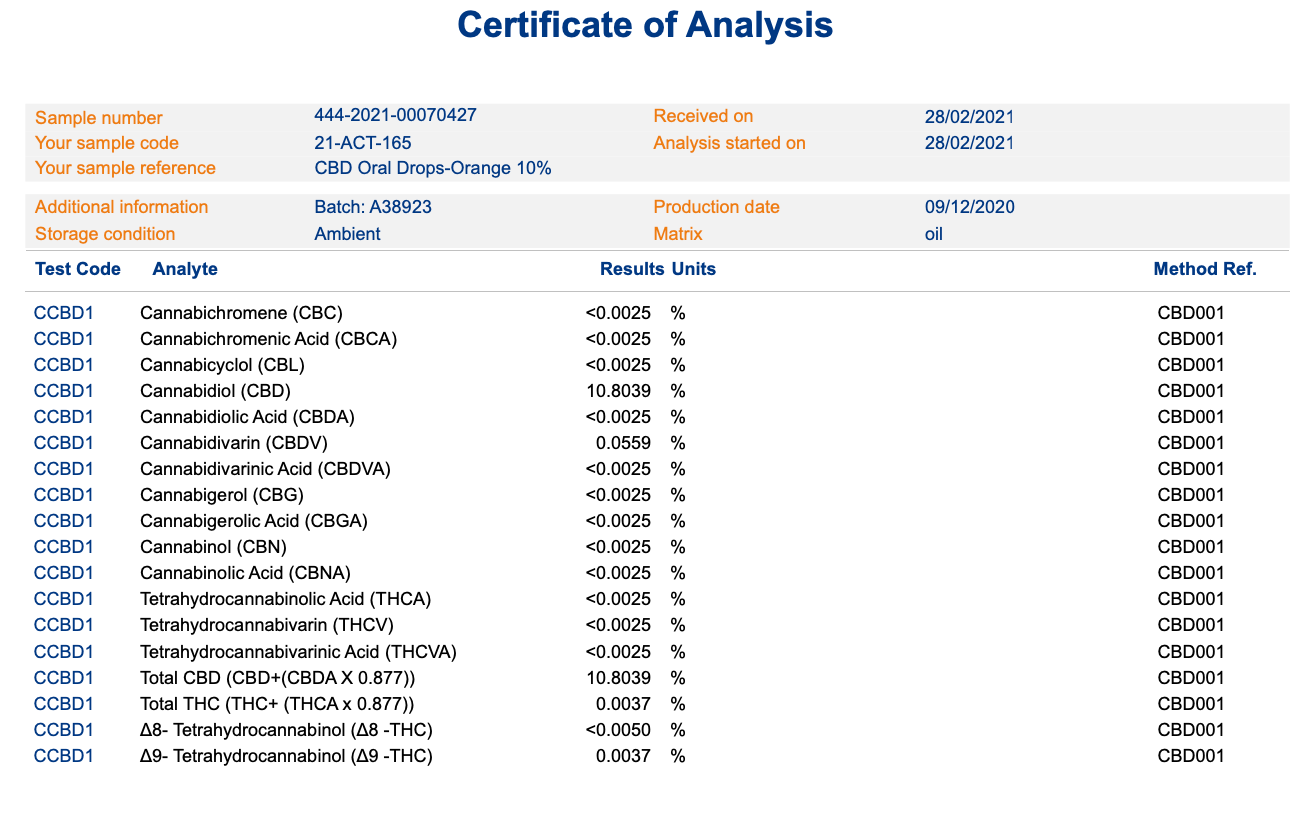Click Cannabidiolic Acid (CBDA) analyte

point(247,417)
